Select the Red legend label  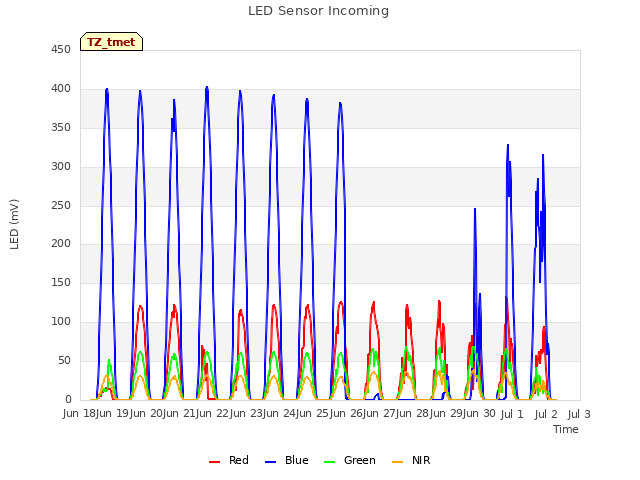click(239, 460)
